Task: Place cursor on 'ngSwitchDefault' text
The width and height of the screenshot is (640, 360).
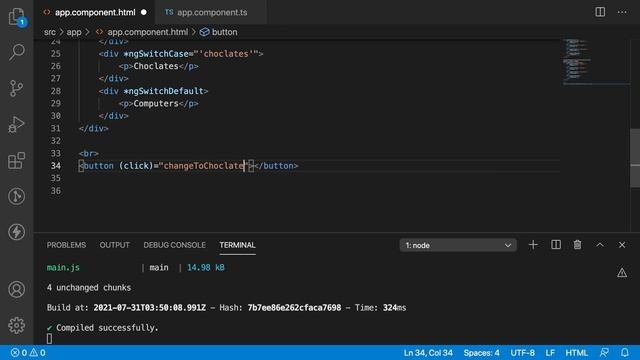Action: (166, 91)
